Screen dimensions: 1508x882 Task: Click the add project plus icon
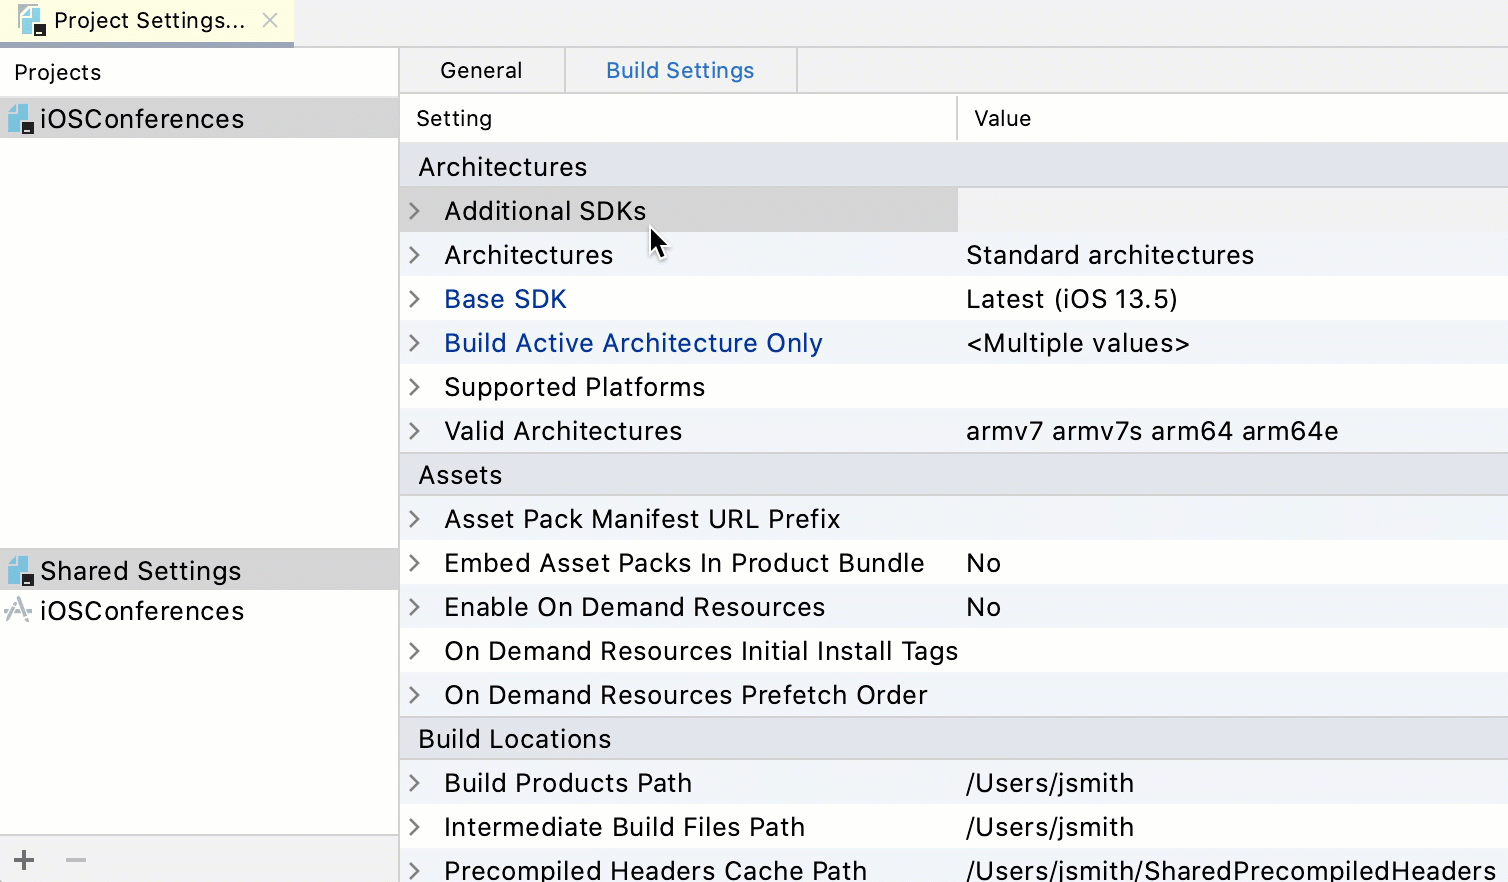[x=24, y=860]
